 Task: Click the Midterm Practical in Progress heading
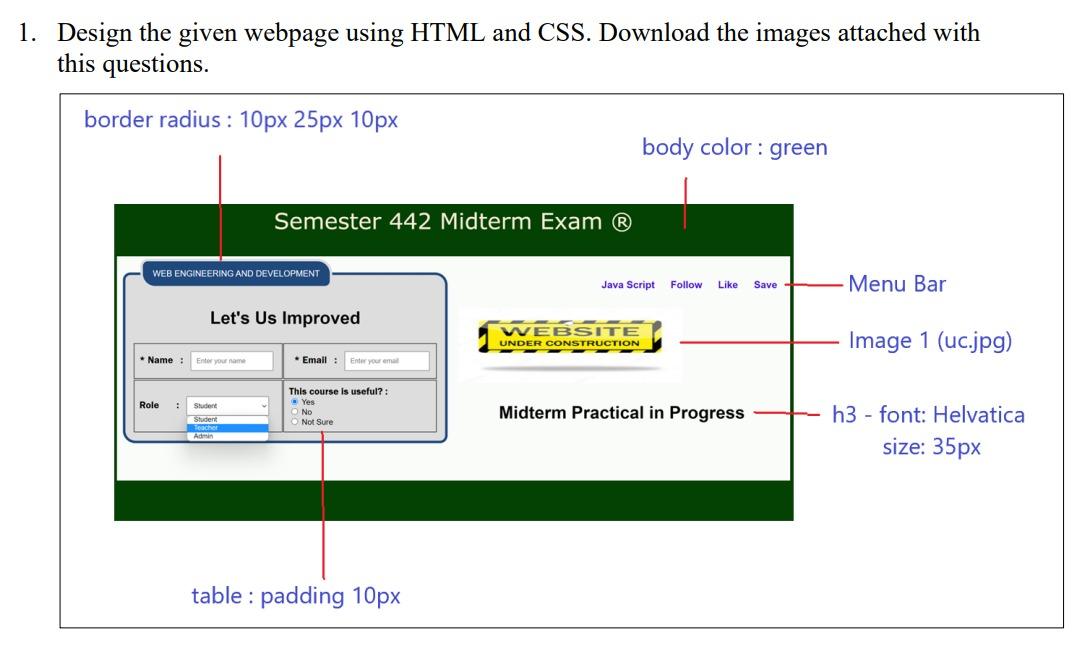tap(620, 411)
